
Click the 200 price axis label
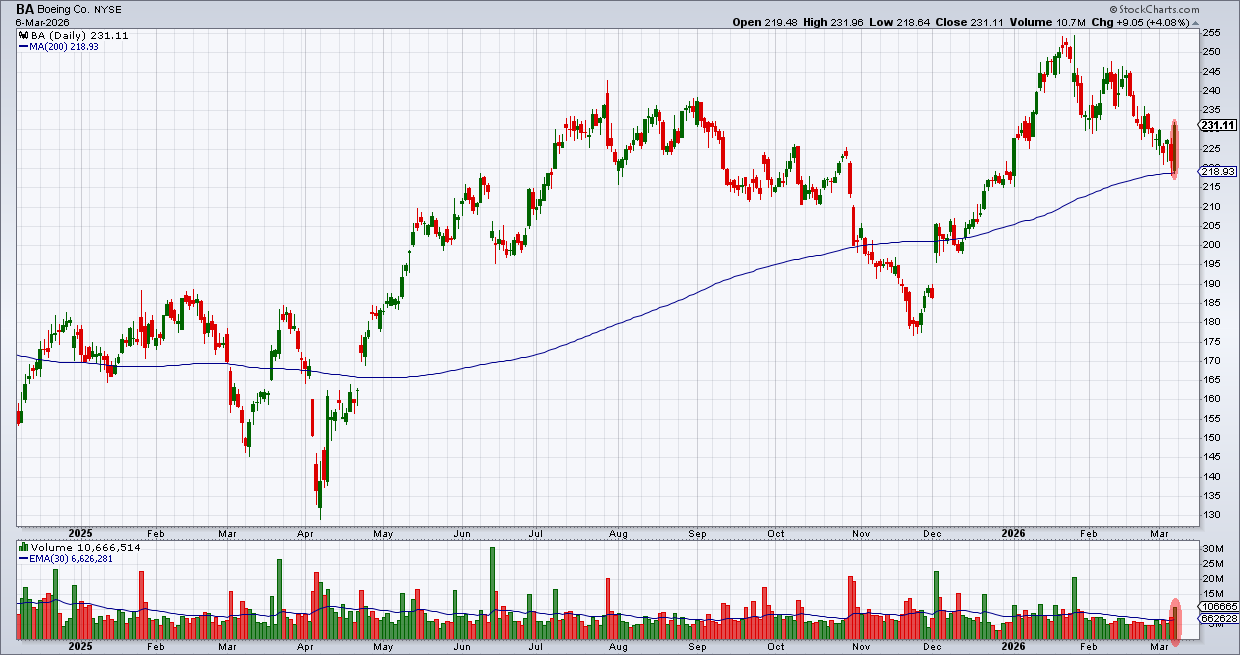pyautogui.click(x=1212, y=245)
